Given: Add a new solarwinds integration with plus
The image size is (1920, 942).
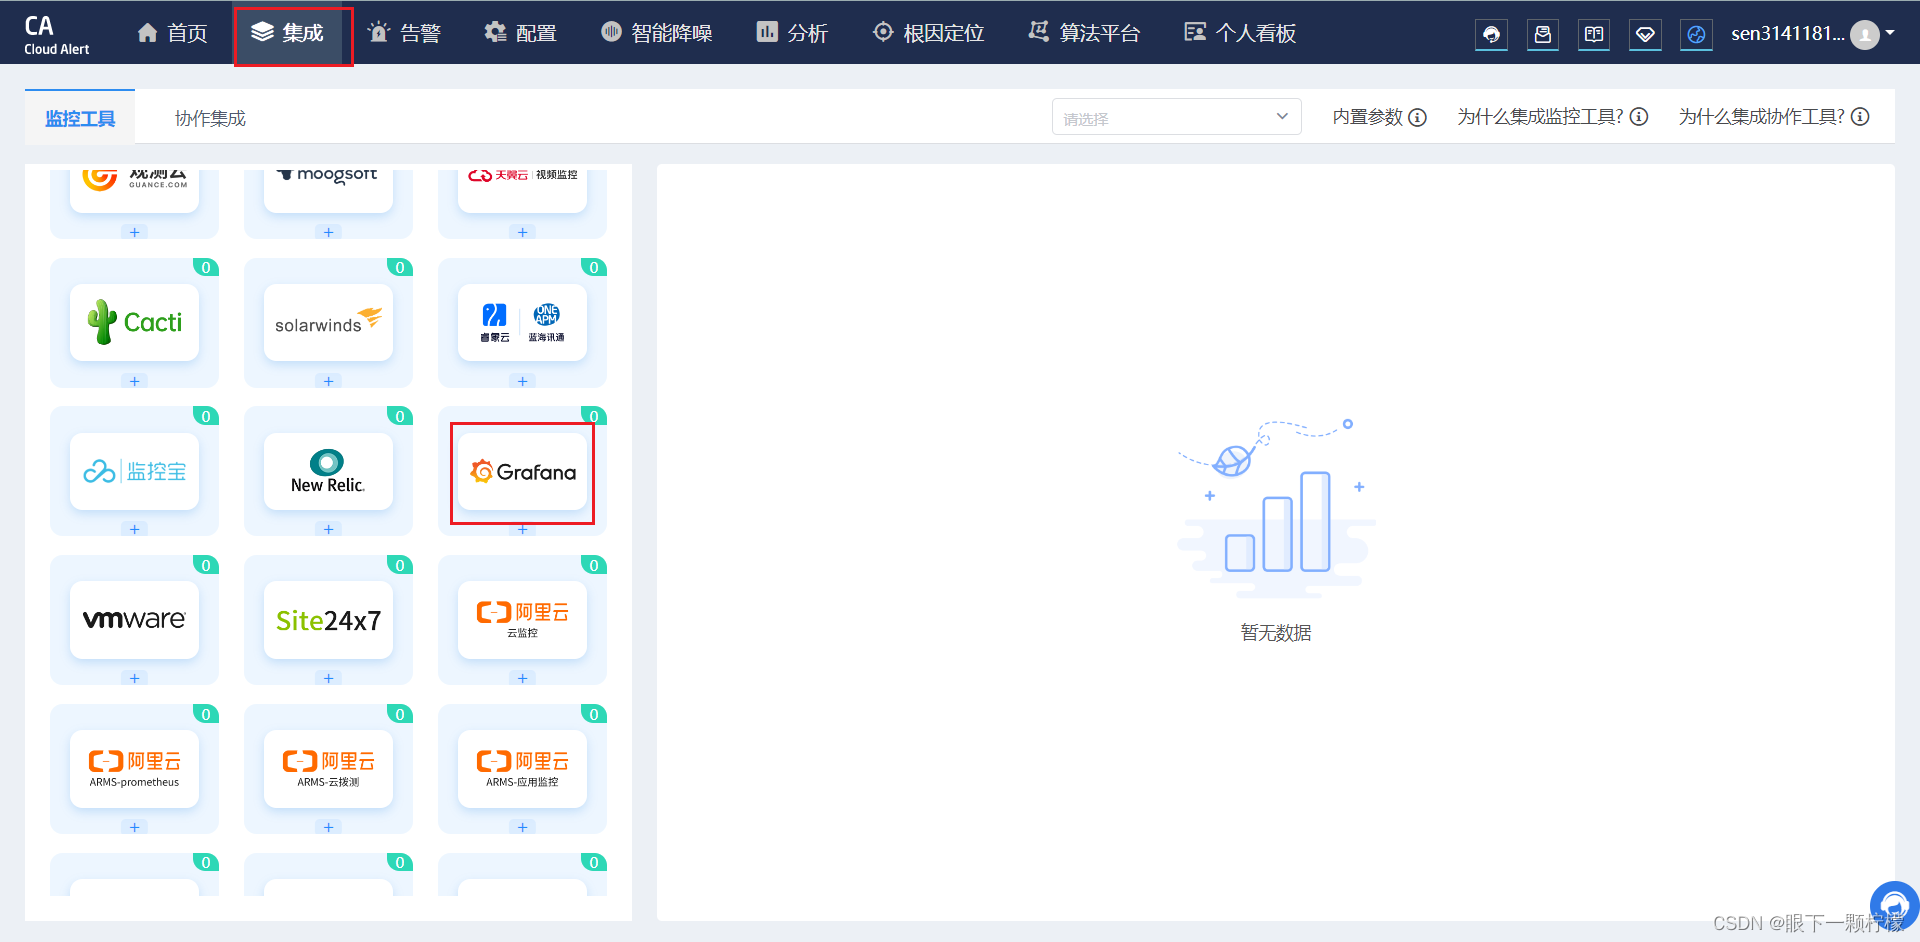Looking at the screenshot, I should (328, 381).
